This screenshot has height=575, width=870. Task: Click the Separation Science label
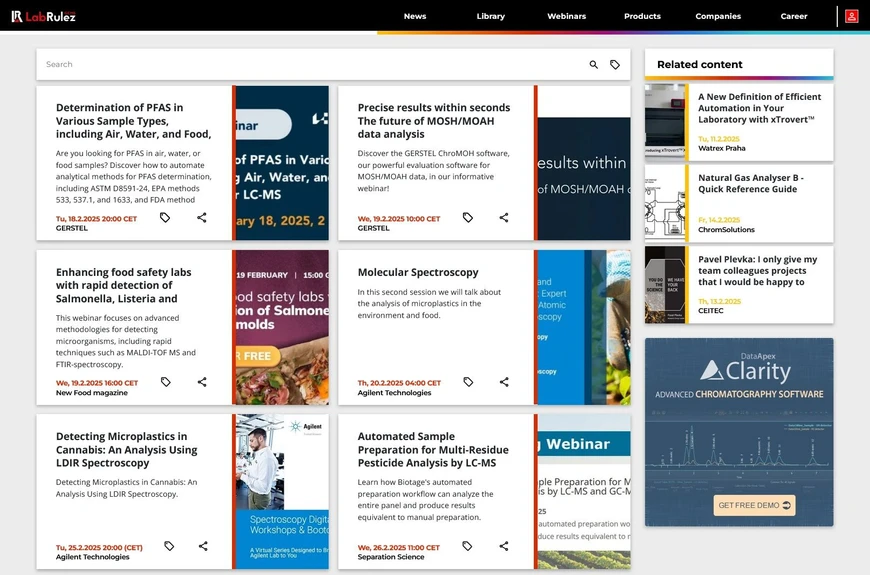pos(391,557)
